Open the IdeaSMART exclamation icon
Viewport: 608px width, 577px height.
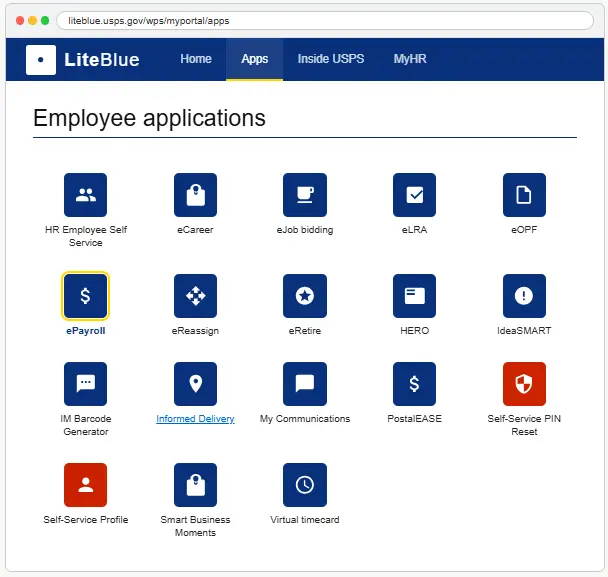click(524, 296)
